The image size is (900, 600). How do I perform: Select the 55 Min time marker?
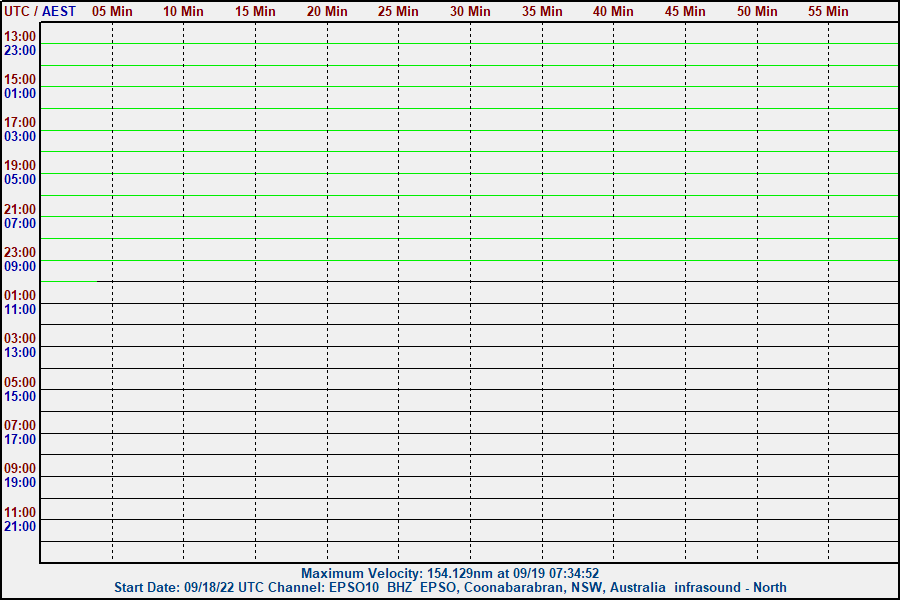coord(828,11)
